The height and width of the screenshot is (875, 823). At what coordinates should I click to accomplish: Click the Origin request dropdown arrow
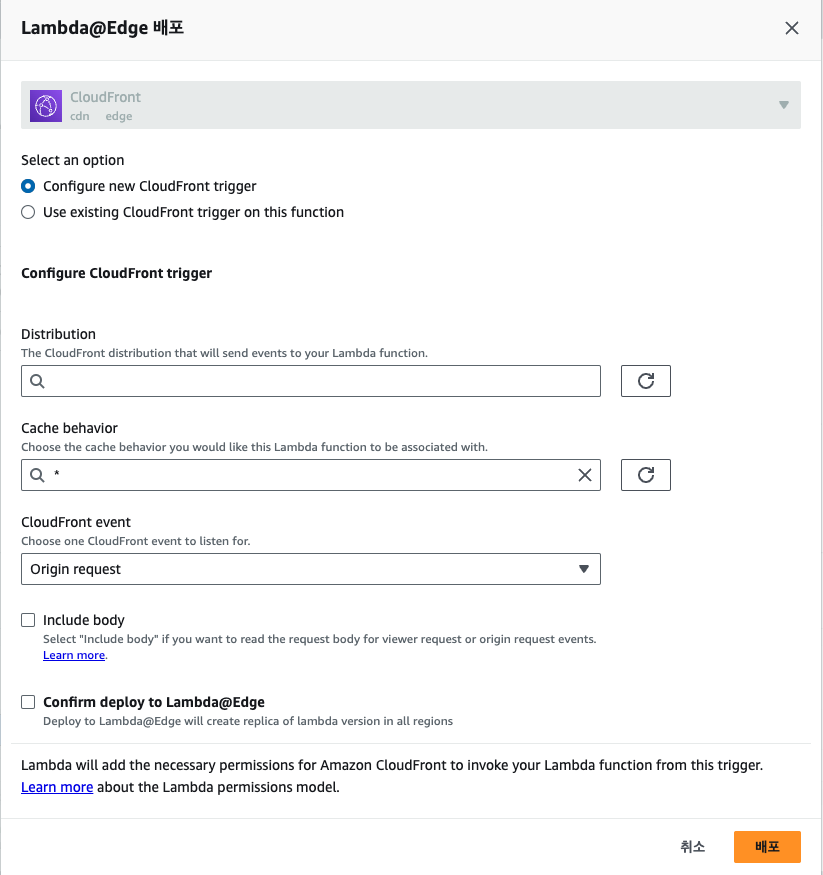584,569
